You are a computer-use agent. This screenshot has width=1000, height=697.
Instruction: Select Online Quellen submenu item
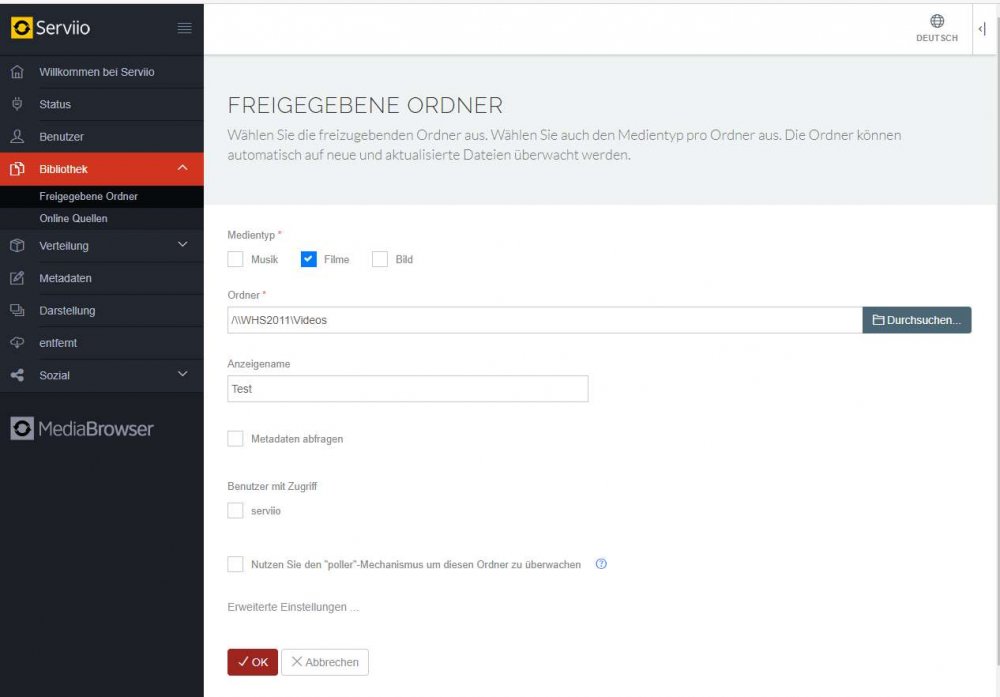(x=101, y=218)
